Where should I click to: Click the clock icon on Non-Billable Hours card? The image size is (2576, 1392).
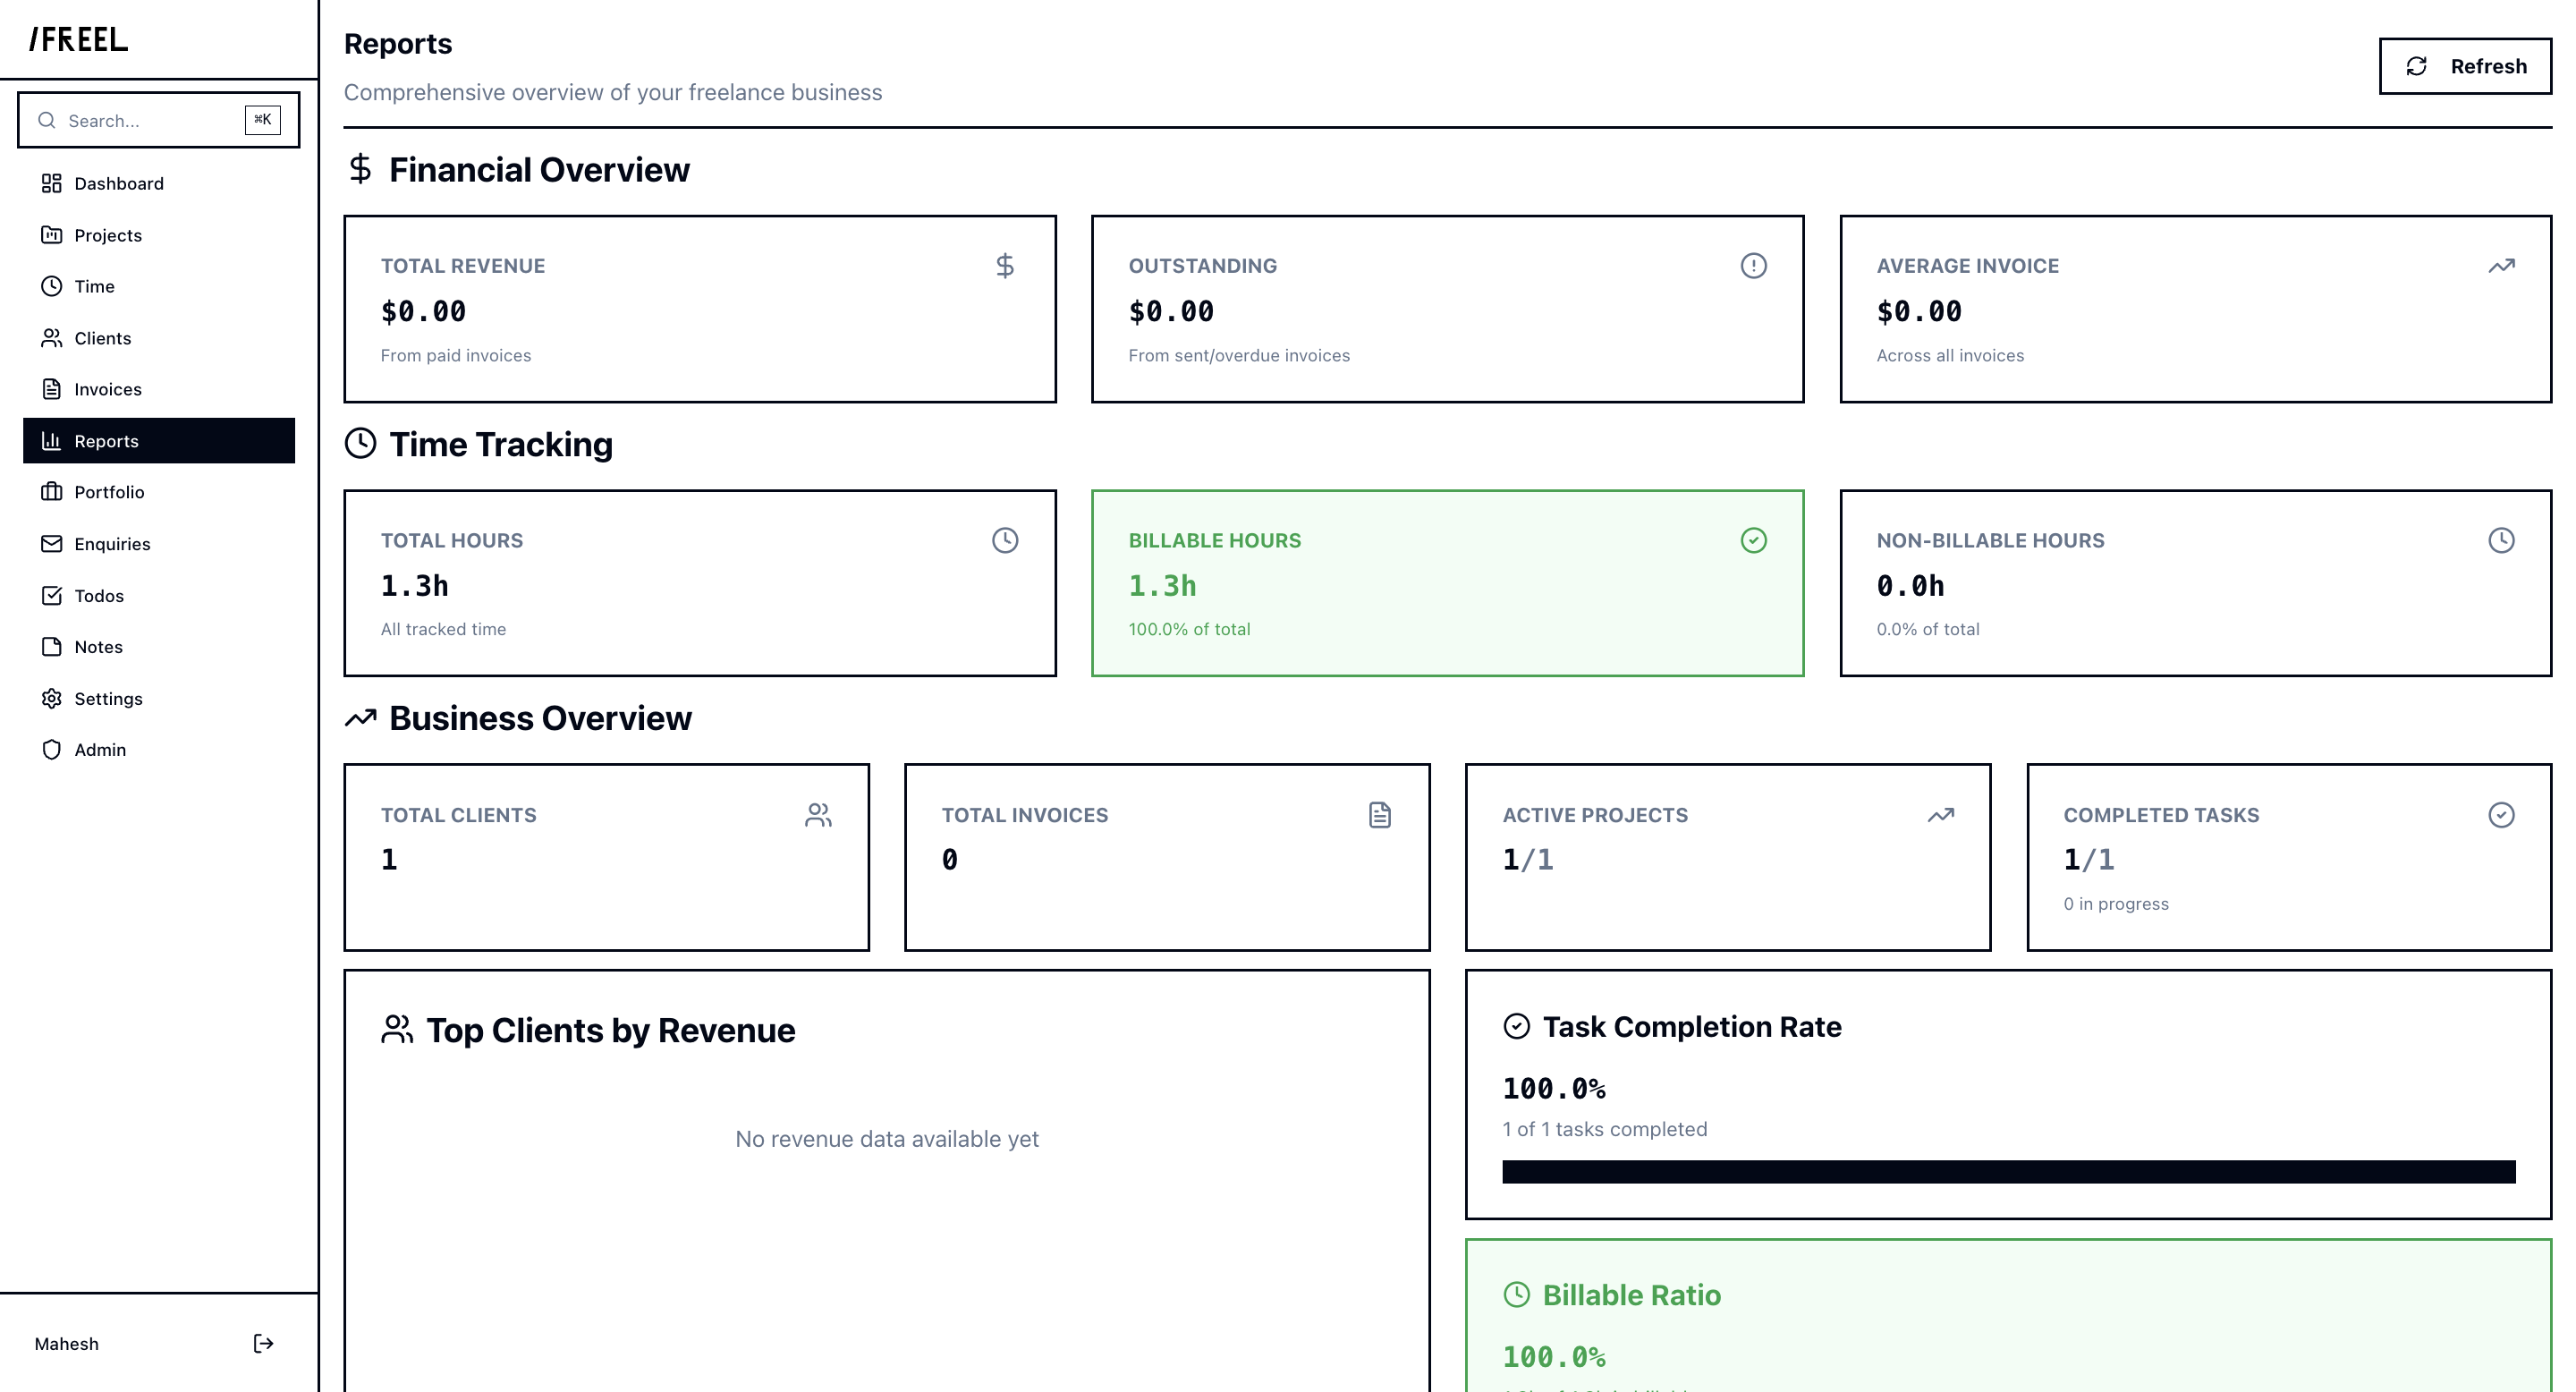[2500, 540]
